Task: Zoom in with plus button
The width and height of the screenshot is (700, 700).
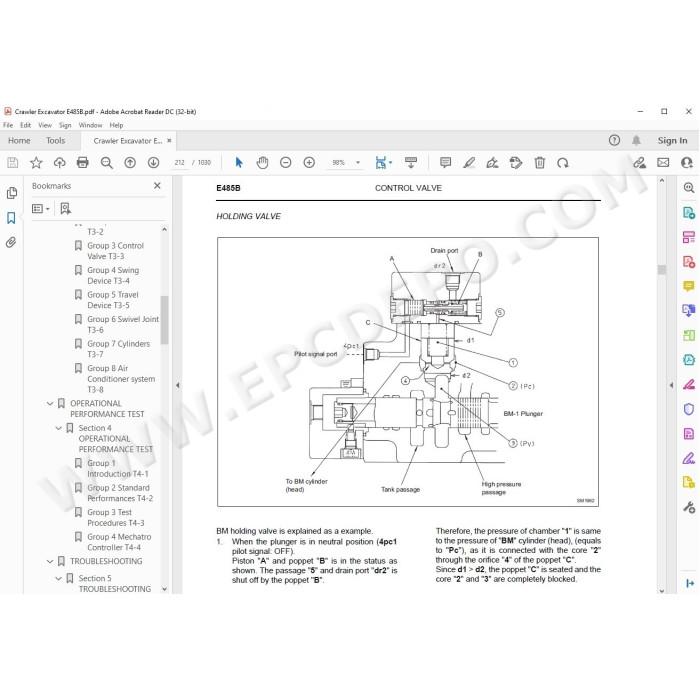Action: click(x=309, y=163)
